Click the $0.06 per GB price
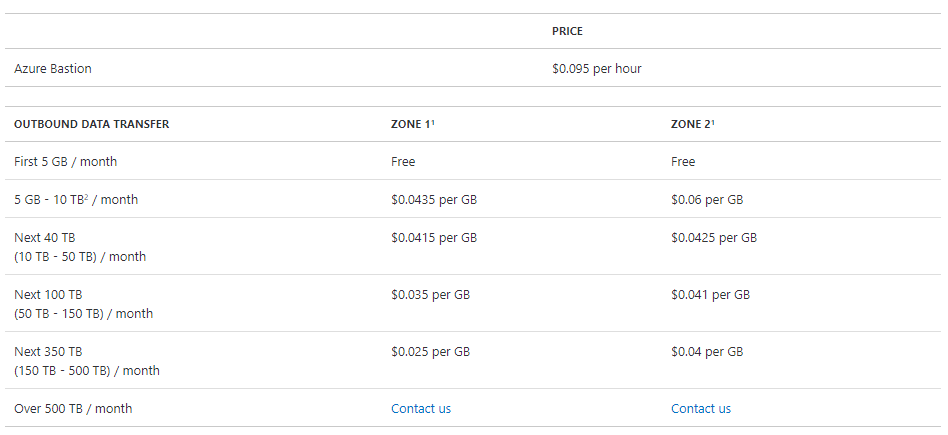948x435 pixels. (707, 199)
